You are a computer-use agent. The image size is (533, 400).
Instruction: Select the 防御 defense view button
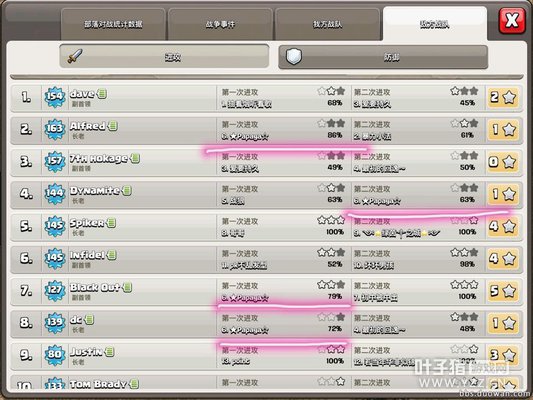click(383, 57)
